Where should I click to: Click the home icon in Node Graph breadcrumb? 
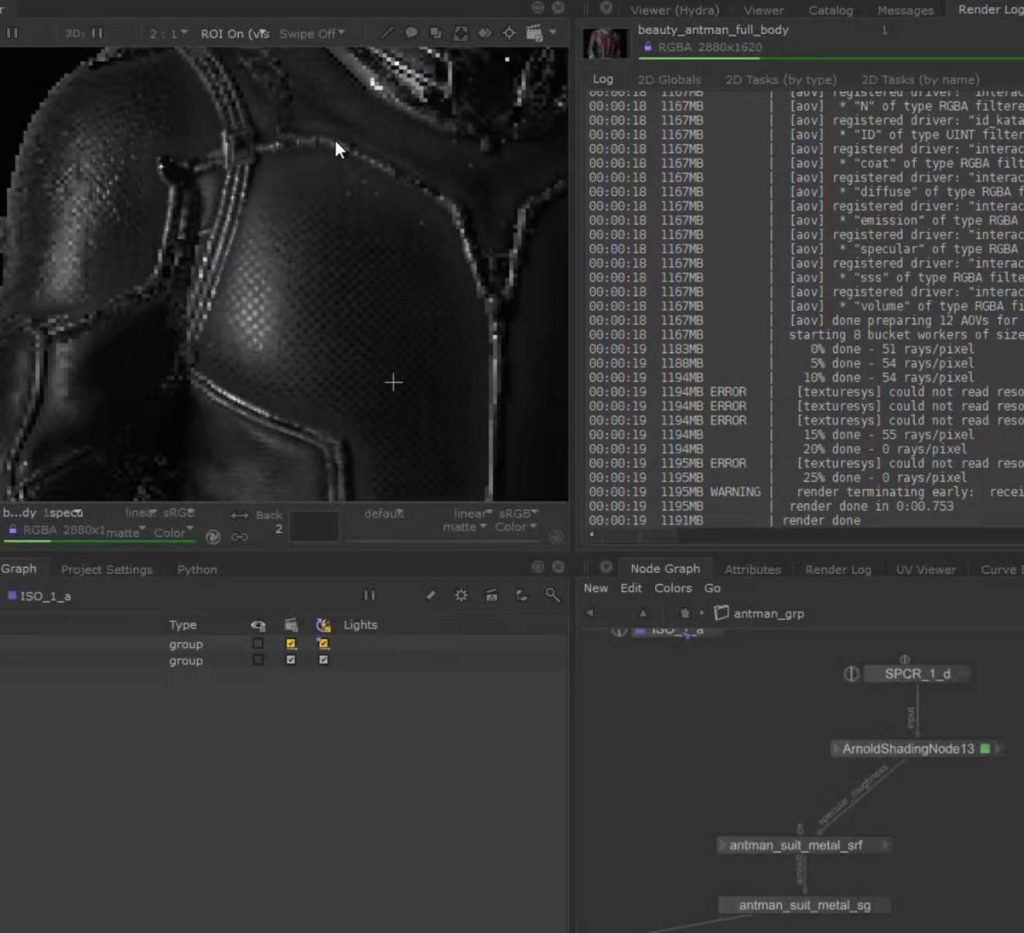[x=684, y=613]
